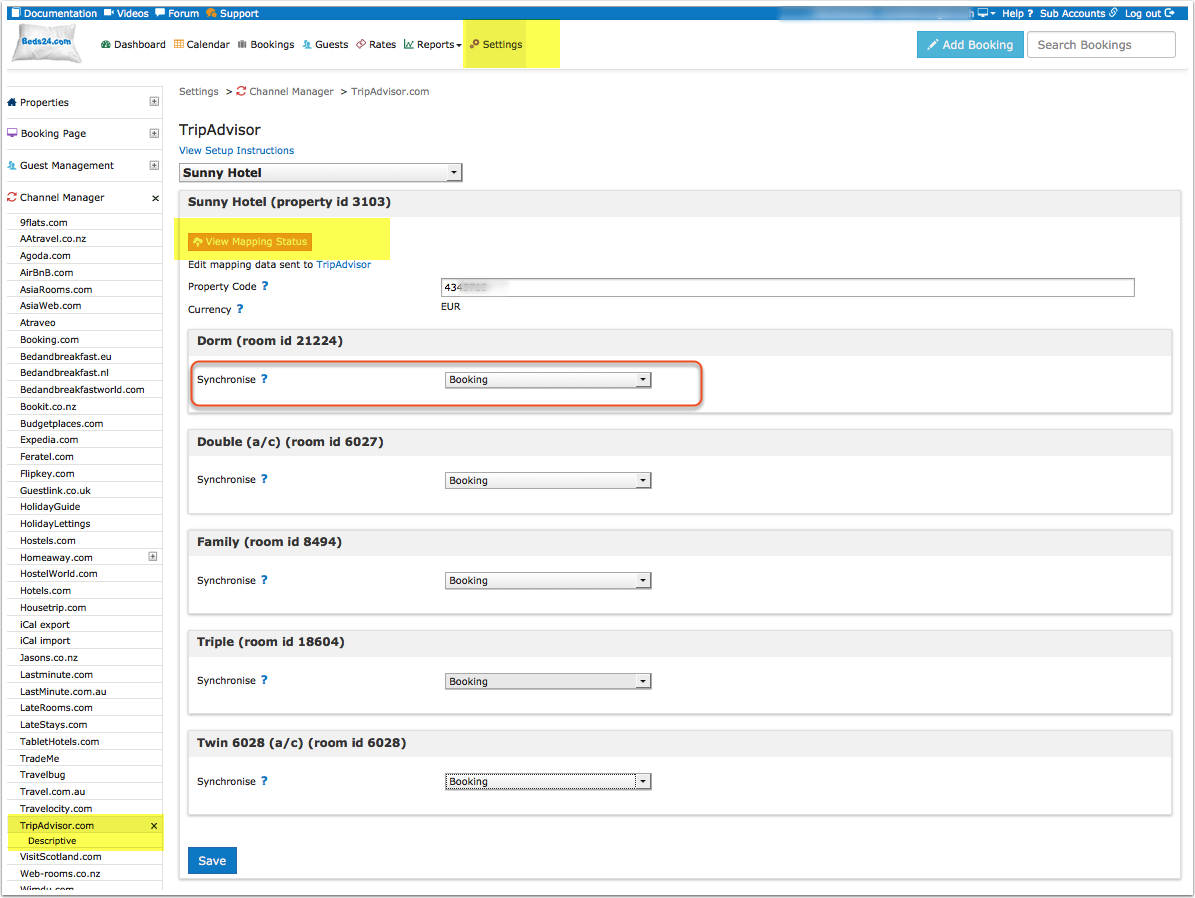Open the Sunny Hotel property dropdown
The width and height of the screenshot is (1195, 898).
(321, 173)
